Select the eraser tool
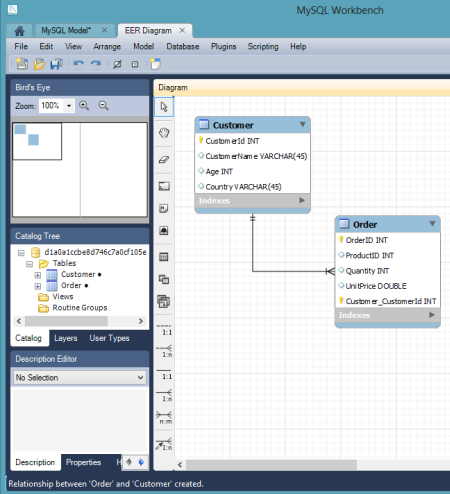This screenshot has height=494, width=450. pos(164,160)
